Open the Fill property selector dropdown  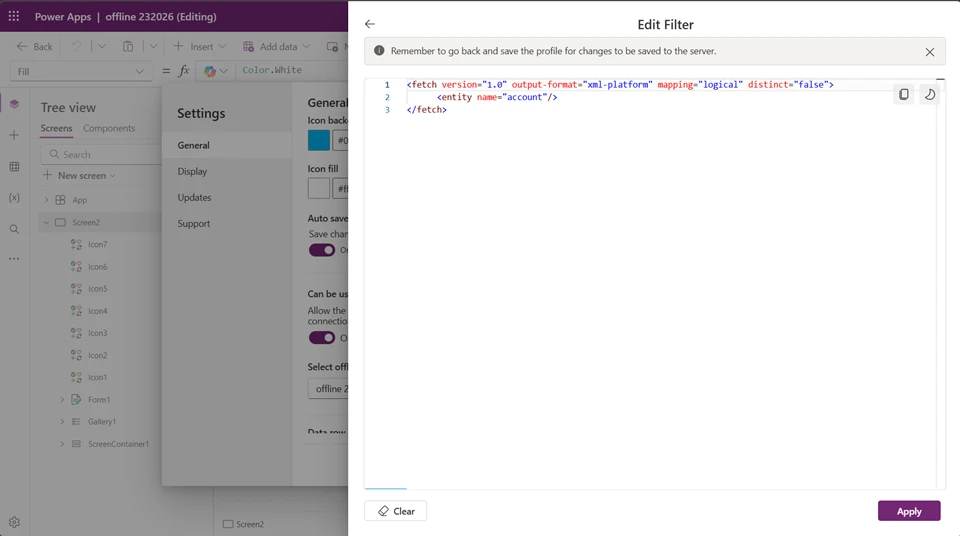point(80,72)
